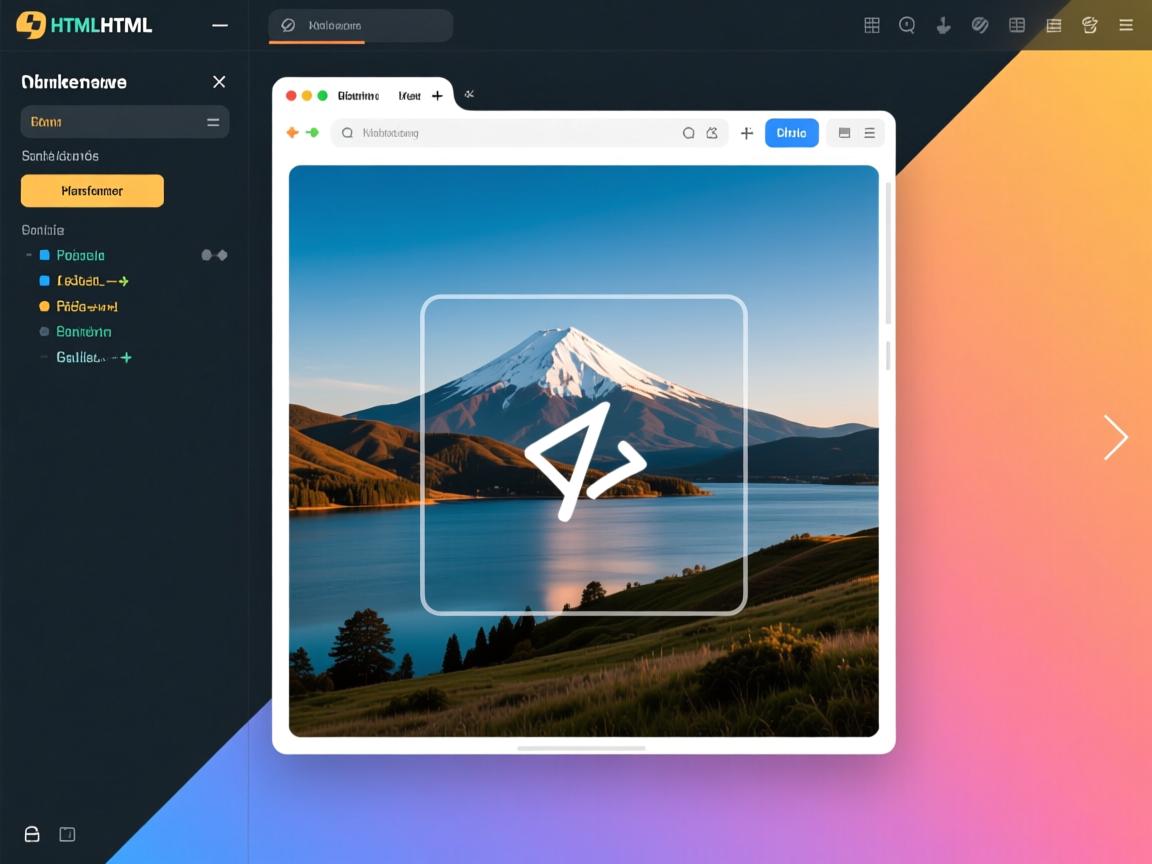Click the square panel icon at sidebar bottom
The image size is (1152, 864).
click(67, 834)
